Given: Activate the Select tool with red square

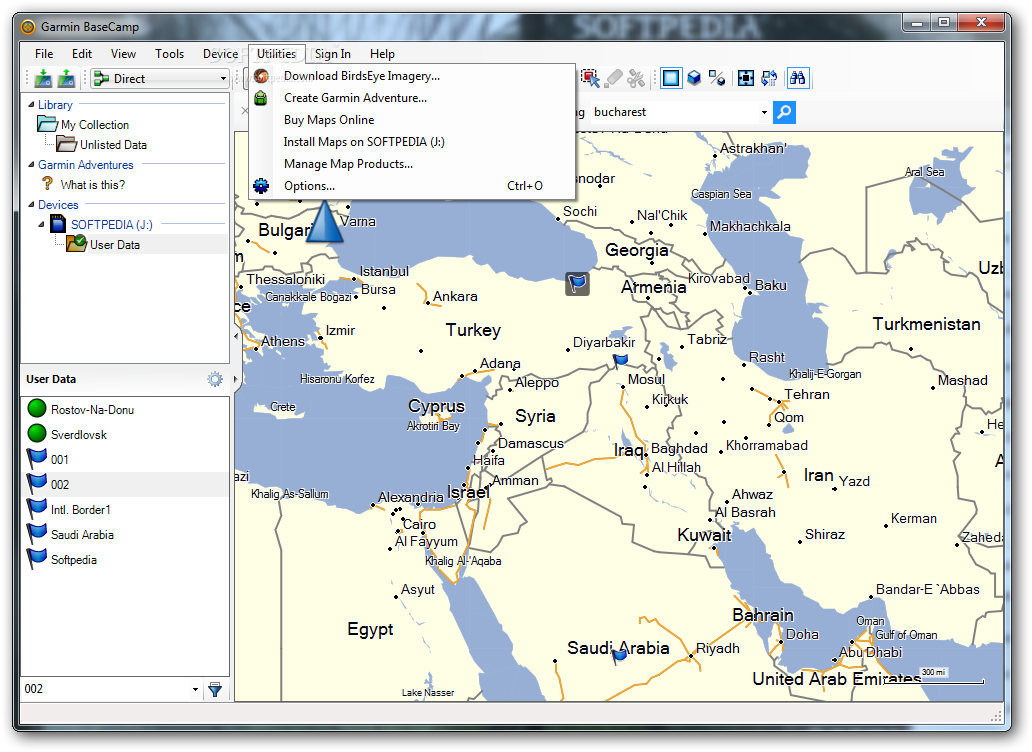Looking at the screenshot, I should (590, 78).
